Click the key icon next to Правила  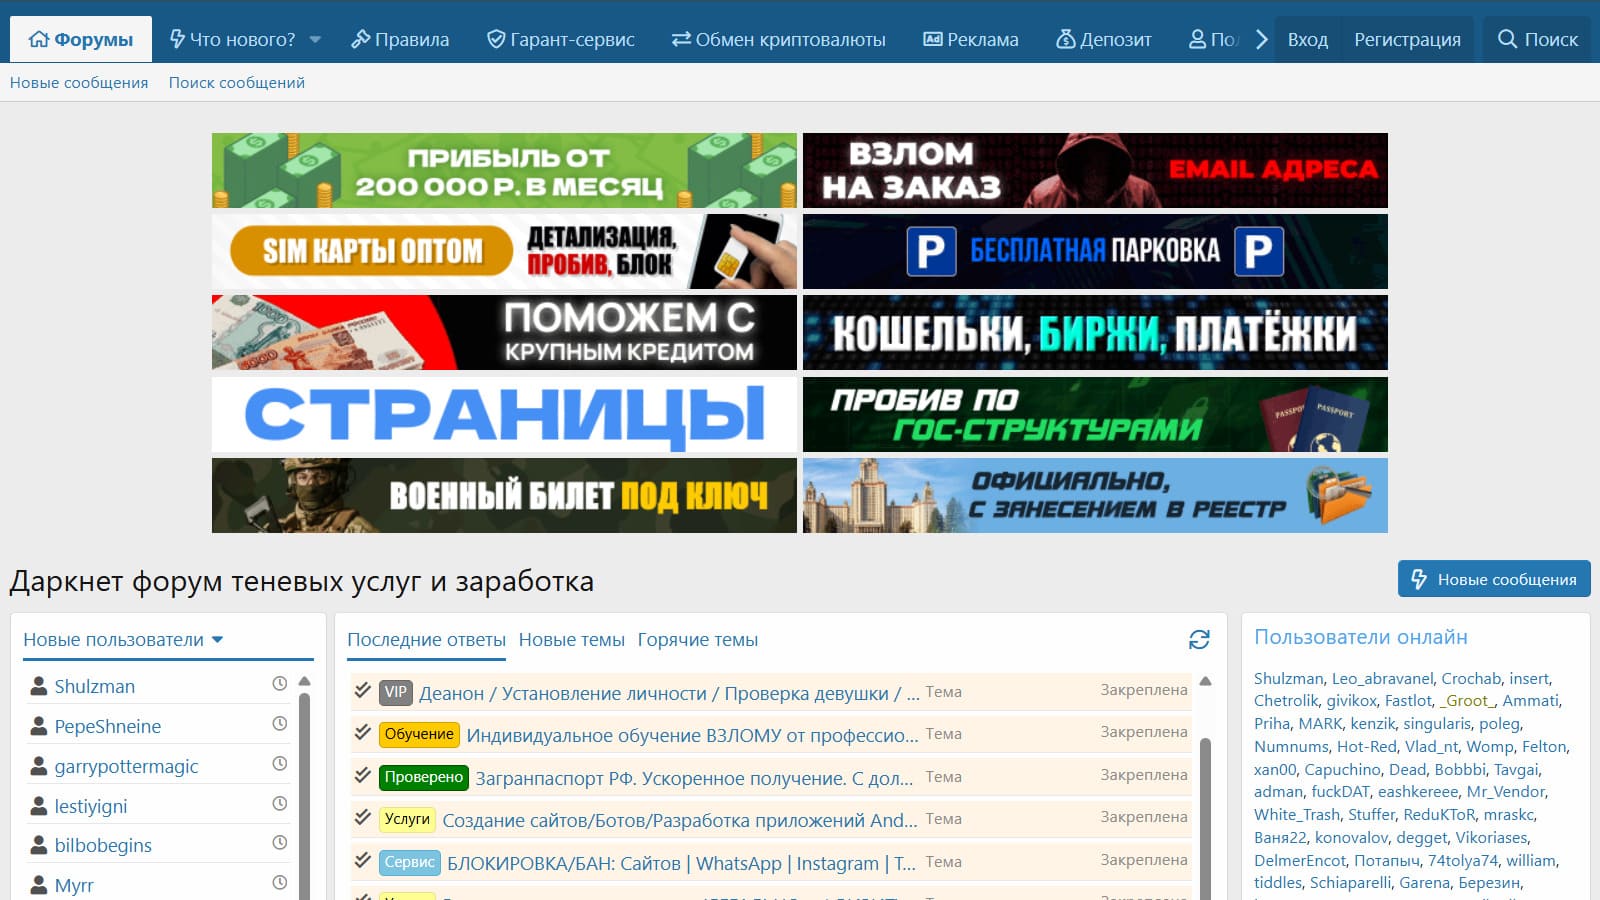tap(361, 40)
